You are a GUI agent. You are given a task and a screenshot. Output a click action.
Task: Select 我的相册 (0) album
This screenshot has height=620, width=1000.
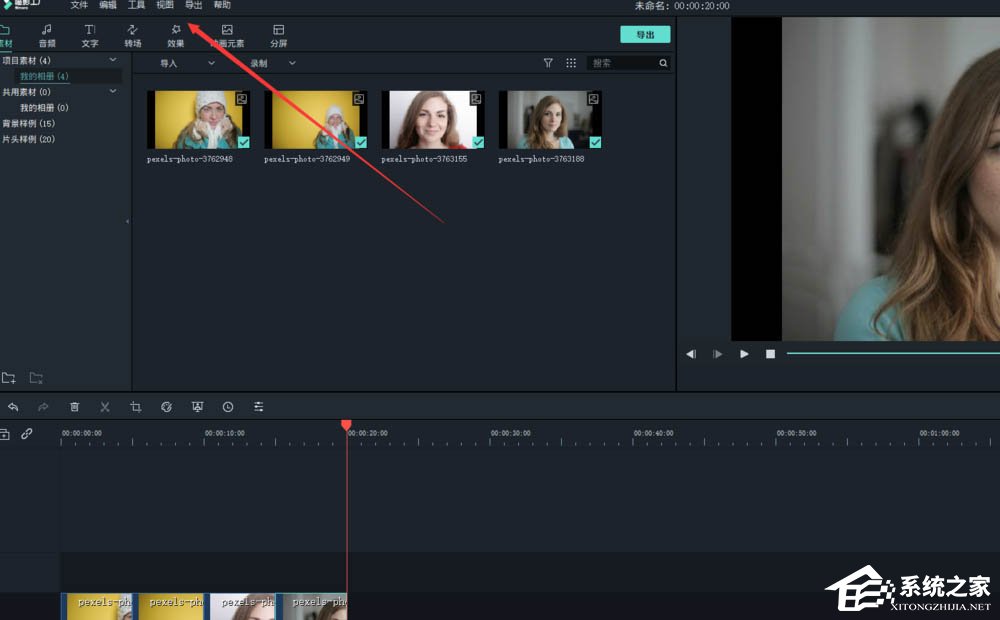[44, 107]
